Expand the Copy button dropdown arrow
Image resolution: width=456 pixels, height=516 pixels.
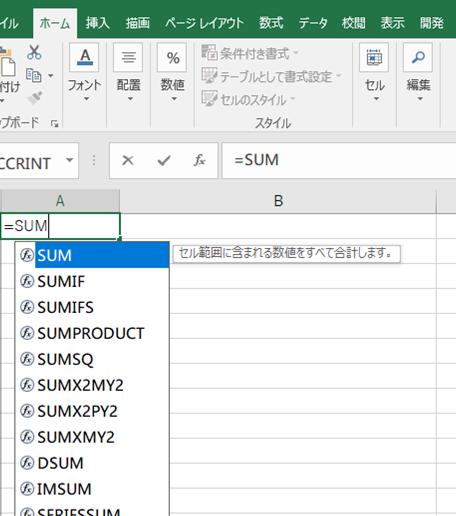click(x=51, y=76)
